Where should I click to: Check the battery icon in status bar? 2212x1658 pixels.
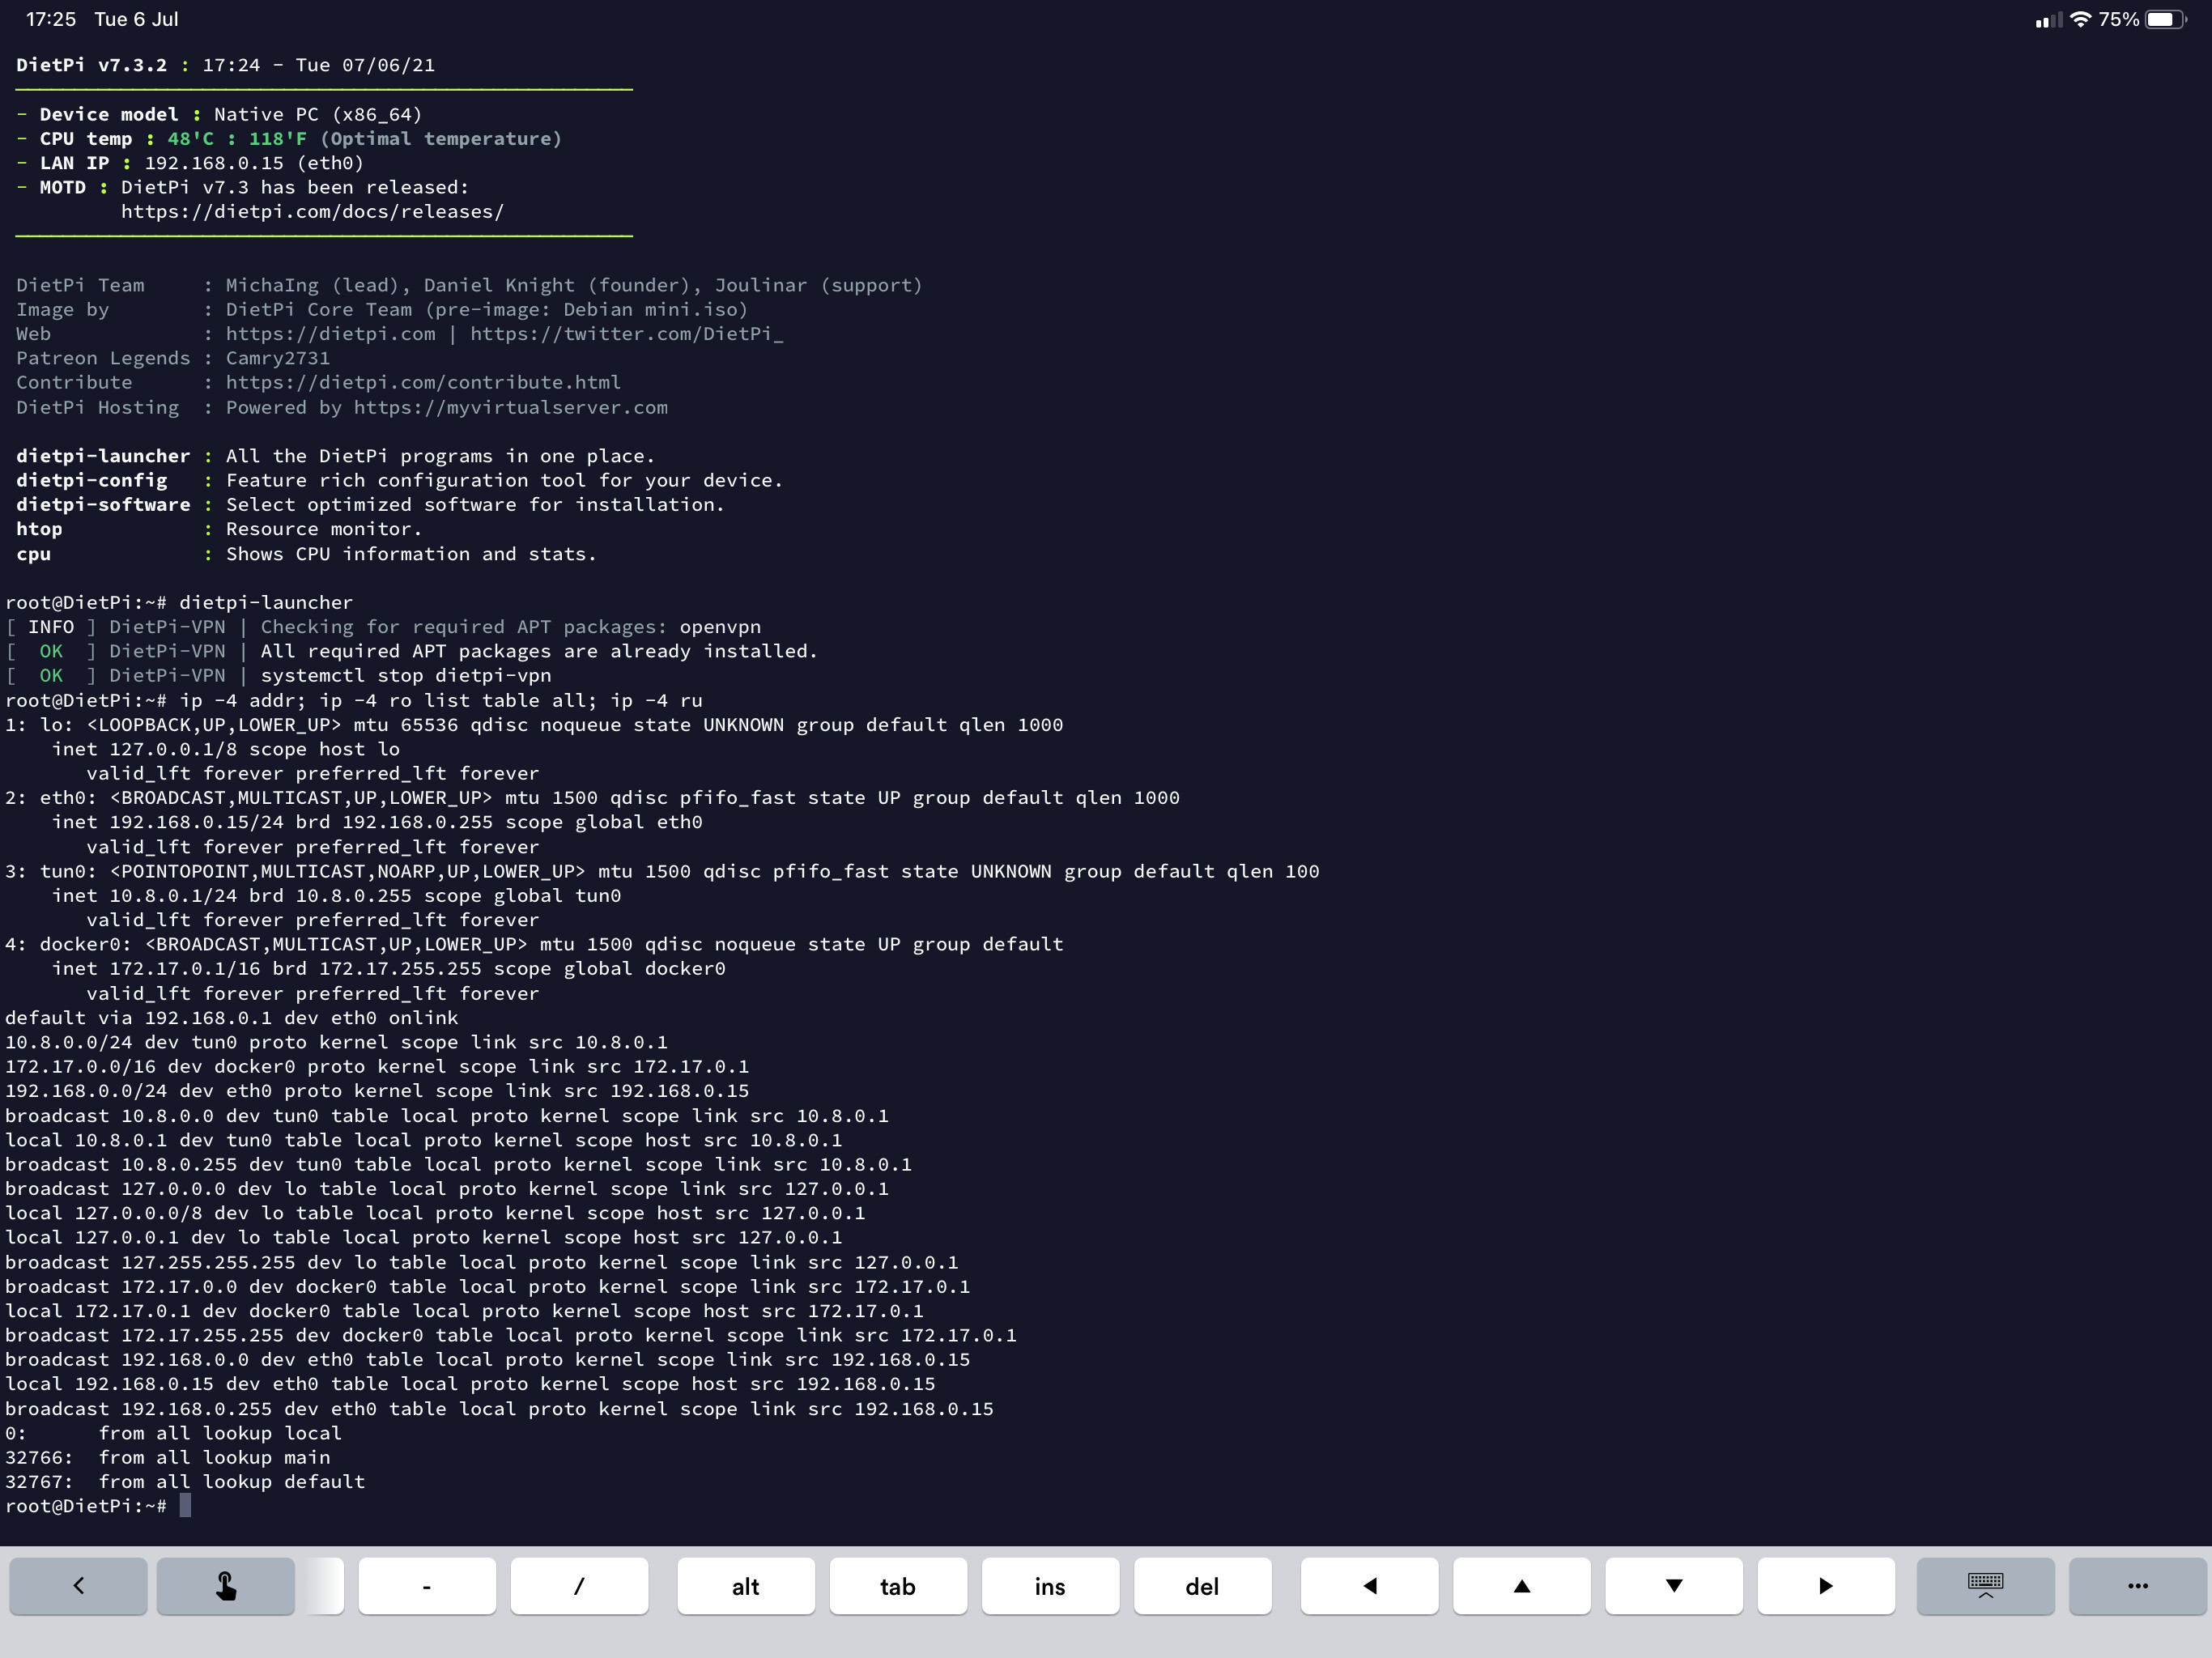2165,19
